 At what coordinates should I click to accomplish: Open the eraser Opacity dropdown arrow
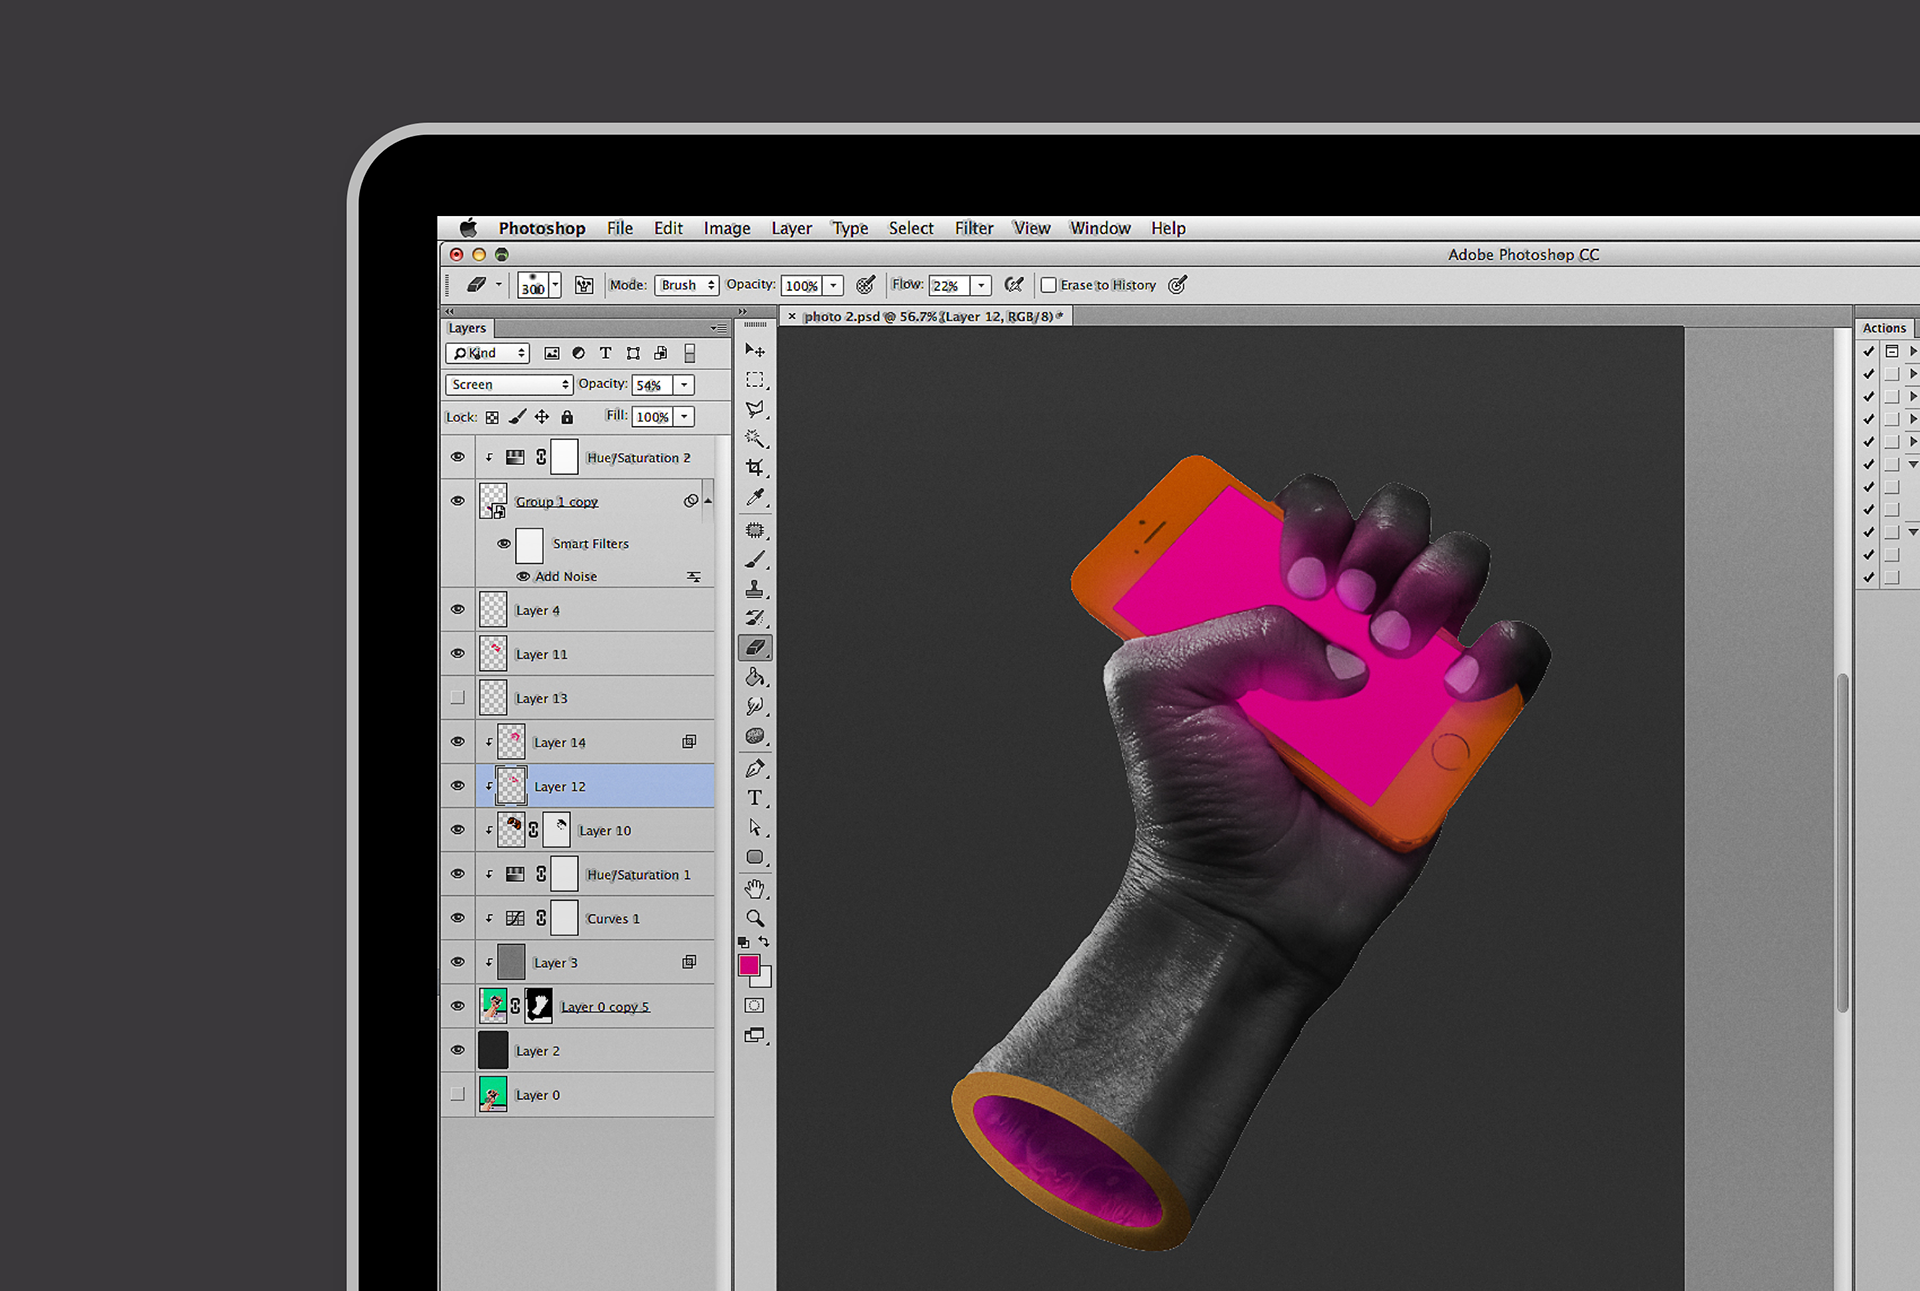tap(833, 285)
